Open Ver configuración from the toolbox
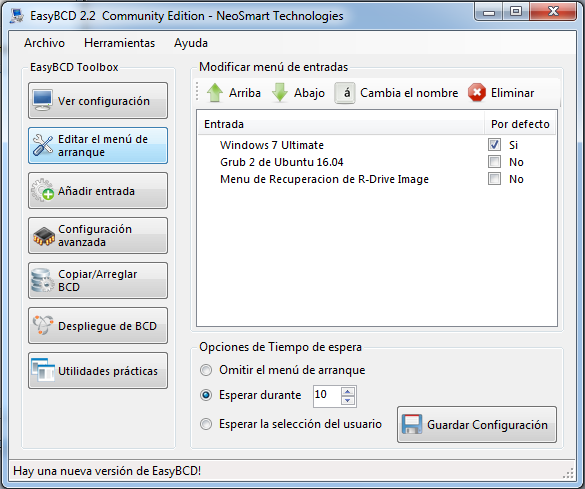This screenshot has height=489, width=585. 98,101
